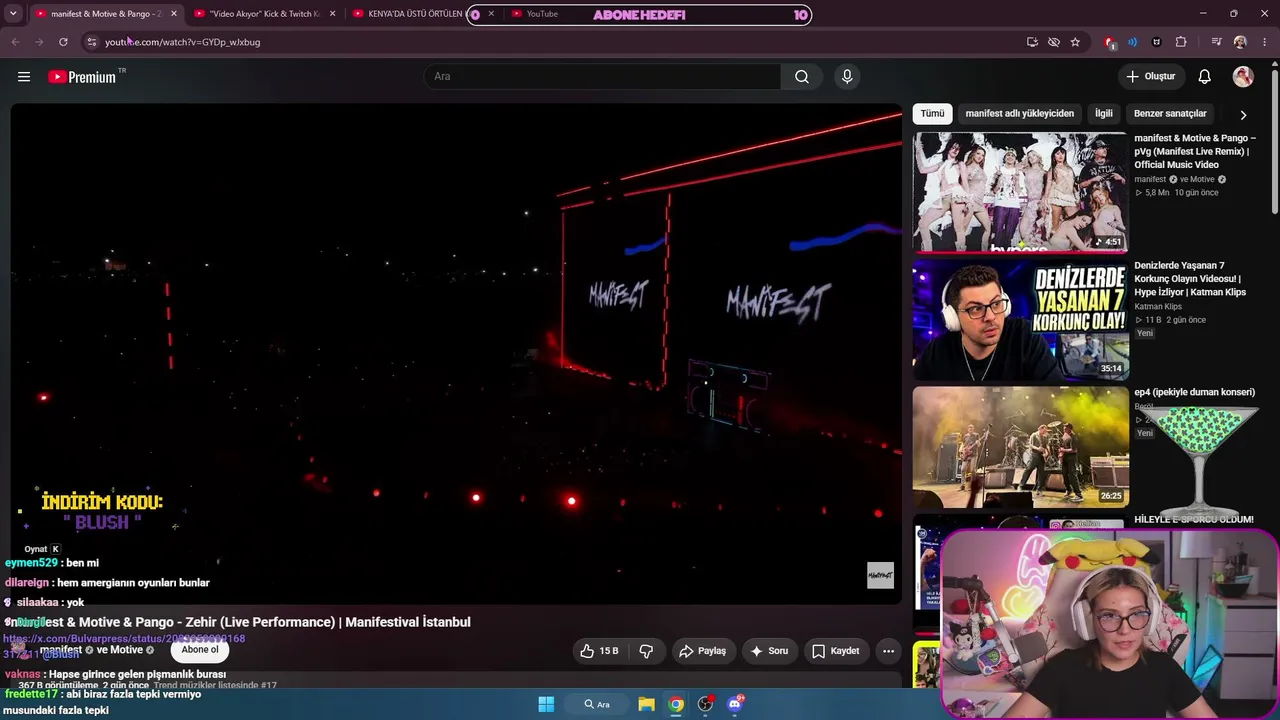Open "Denizlerde Yaşanan 7 Korkunç Olay" thumbnail
This screenshot has height=720, width=1280.
click(1020, 320)
